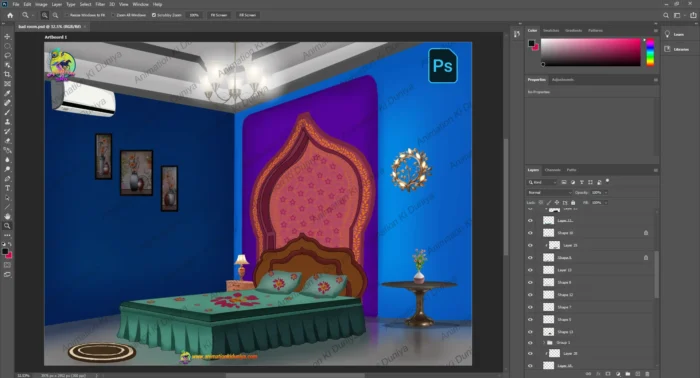Select the Horizontal Type tool

[7, 188]
